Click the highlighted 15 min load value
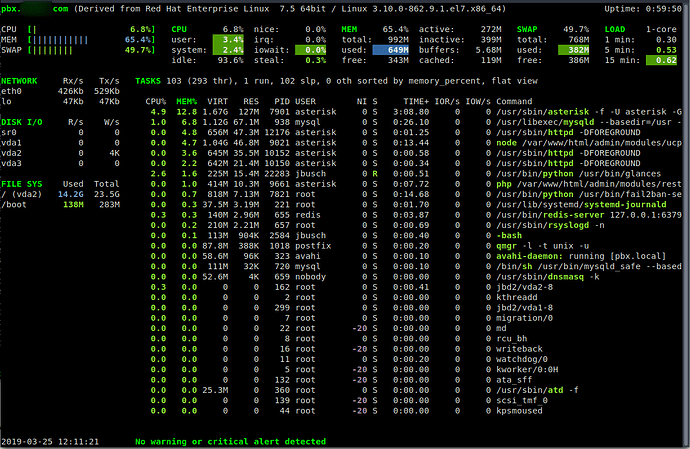Image resolution: width=690 pixels, height=449 pixels. pyautogui.click(x=661, y=60)
